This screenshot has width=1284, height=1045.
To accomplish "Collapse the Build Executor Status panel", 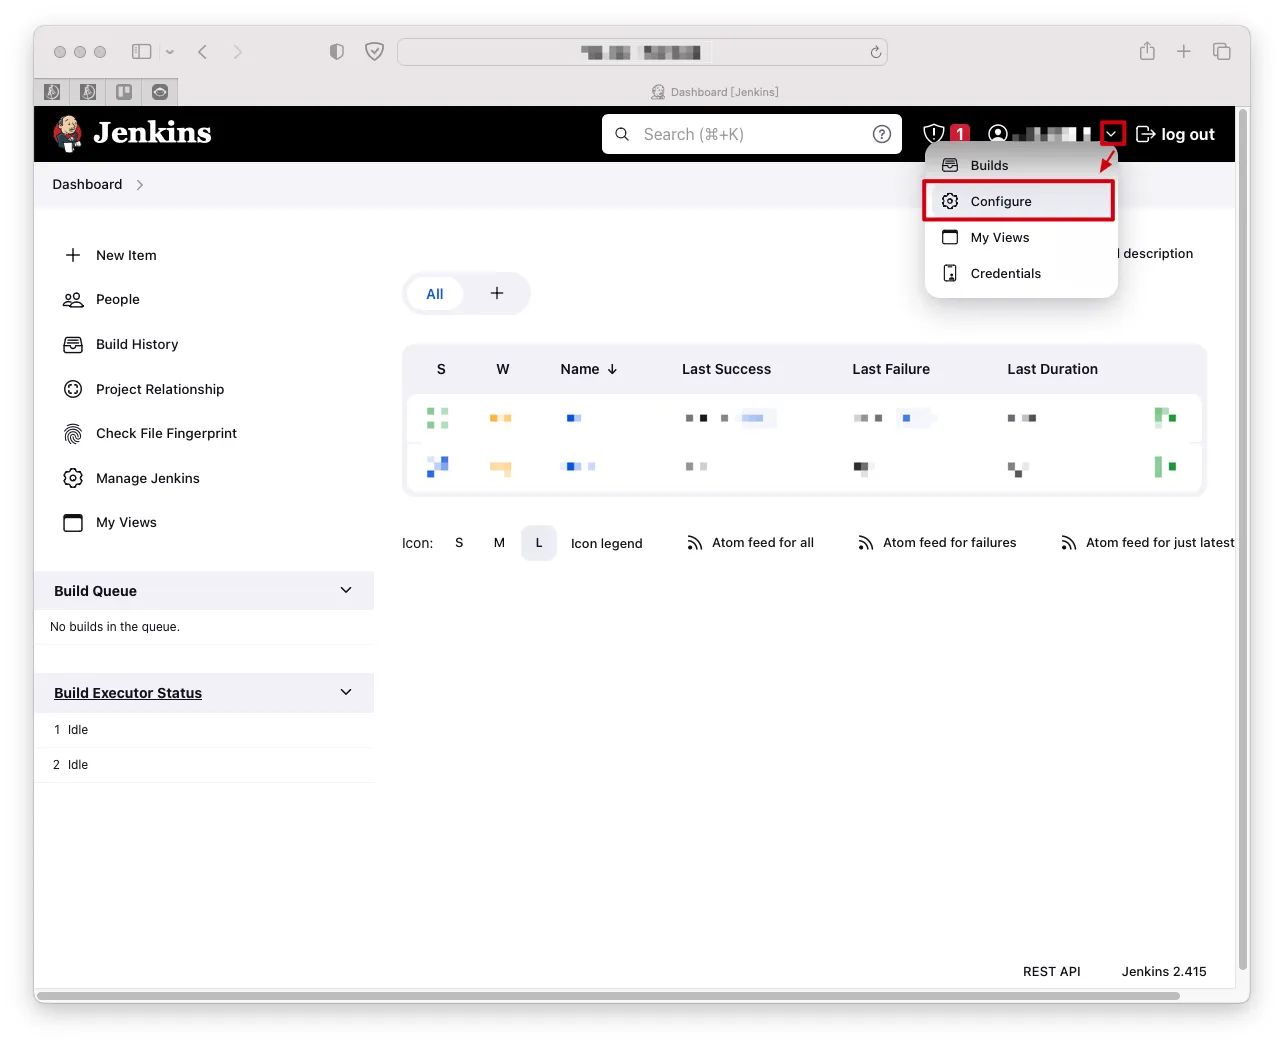I will pyautogui.click(x=346, y=692).
